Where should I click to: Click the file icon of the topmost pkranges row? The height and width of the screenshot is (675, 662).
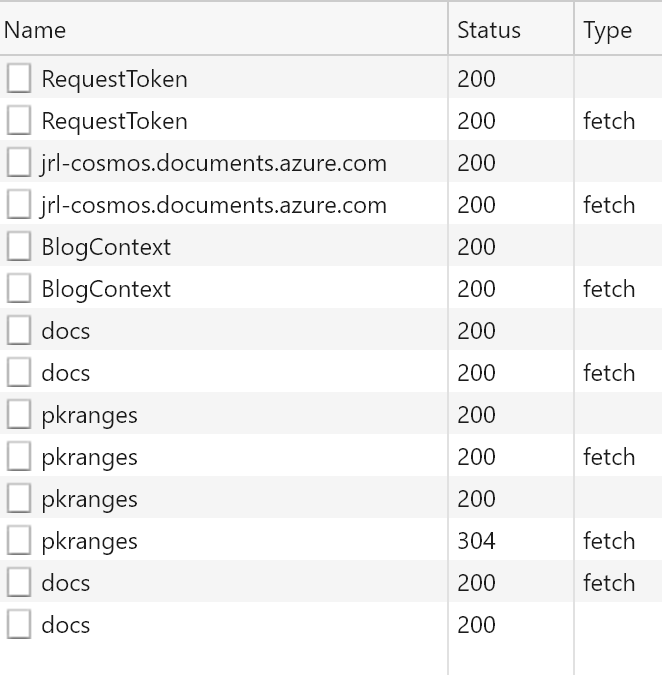18,415
